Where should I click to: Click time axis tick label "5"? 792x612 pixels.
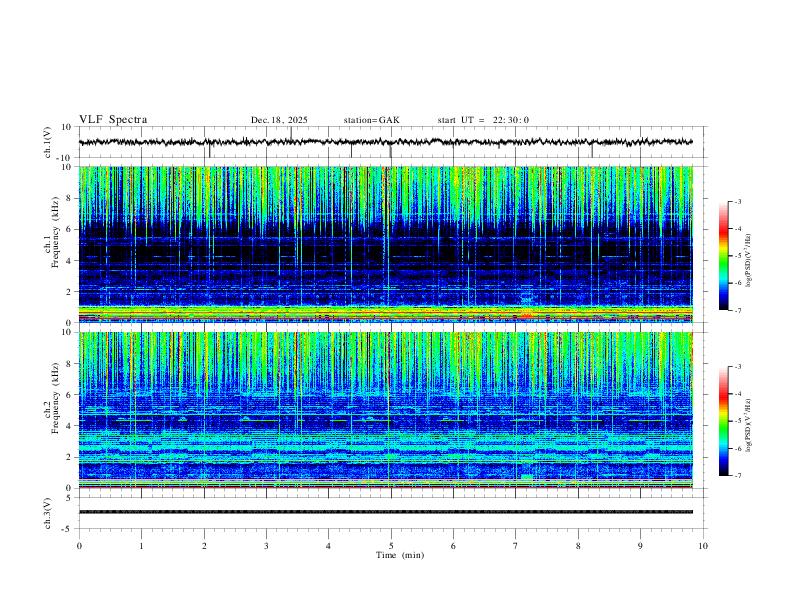click(391, 546)
